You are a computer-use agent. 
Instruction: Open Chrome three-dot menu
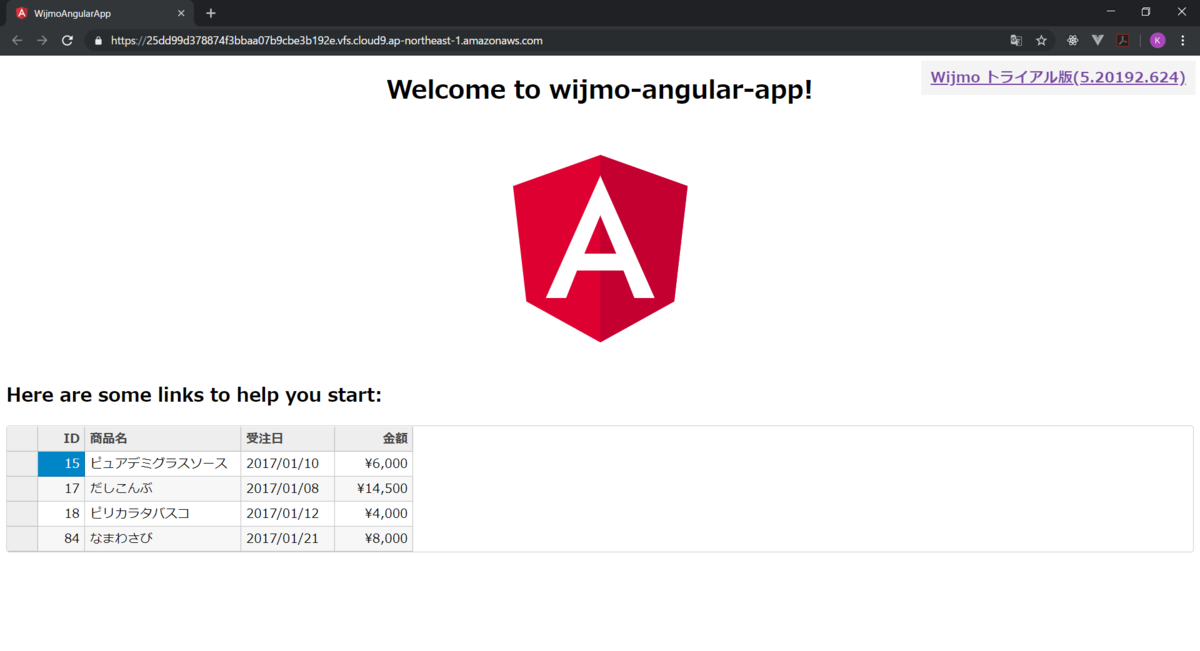pos(1182,41)
